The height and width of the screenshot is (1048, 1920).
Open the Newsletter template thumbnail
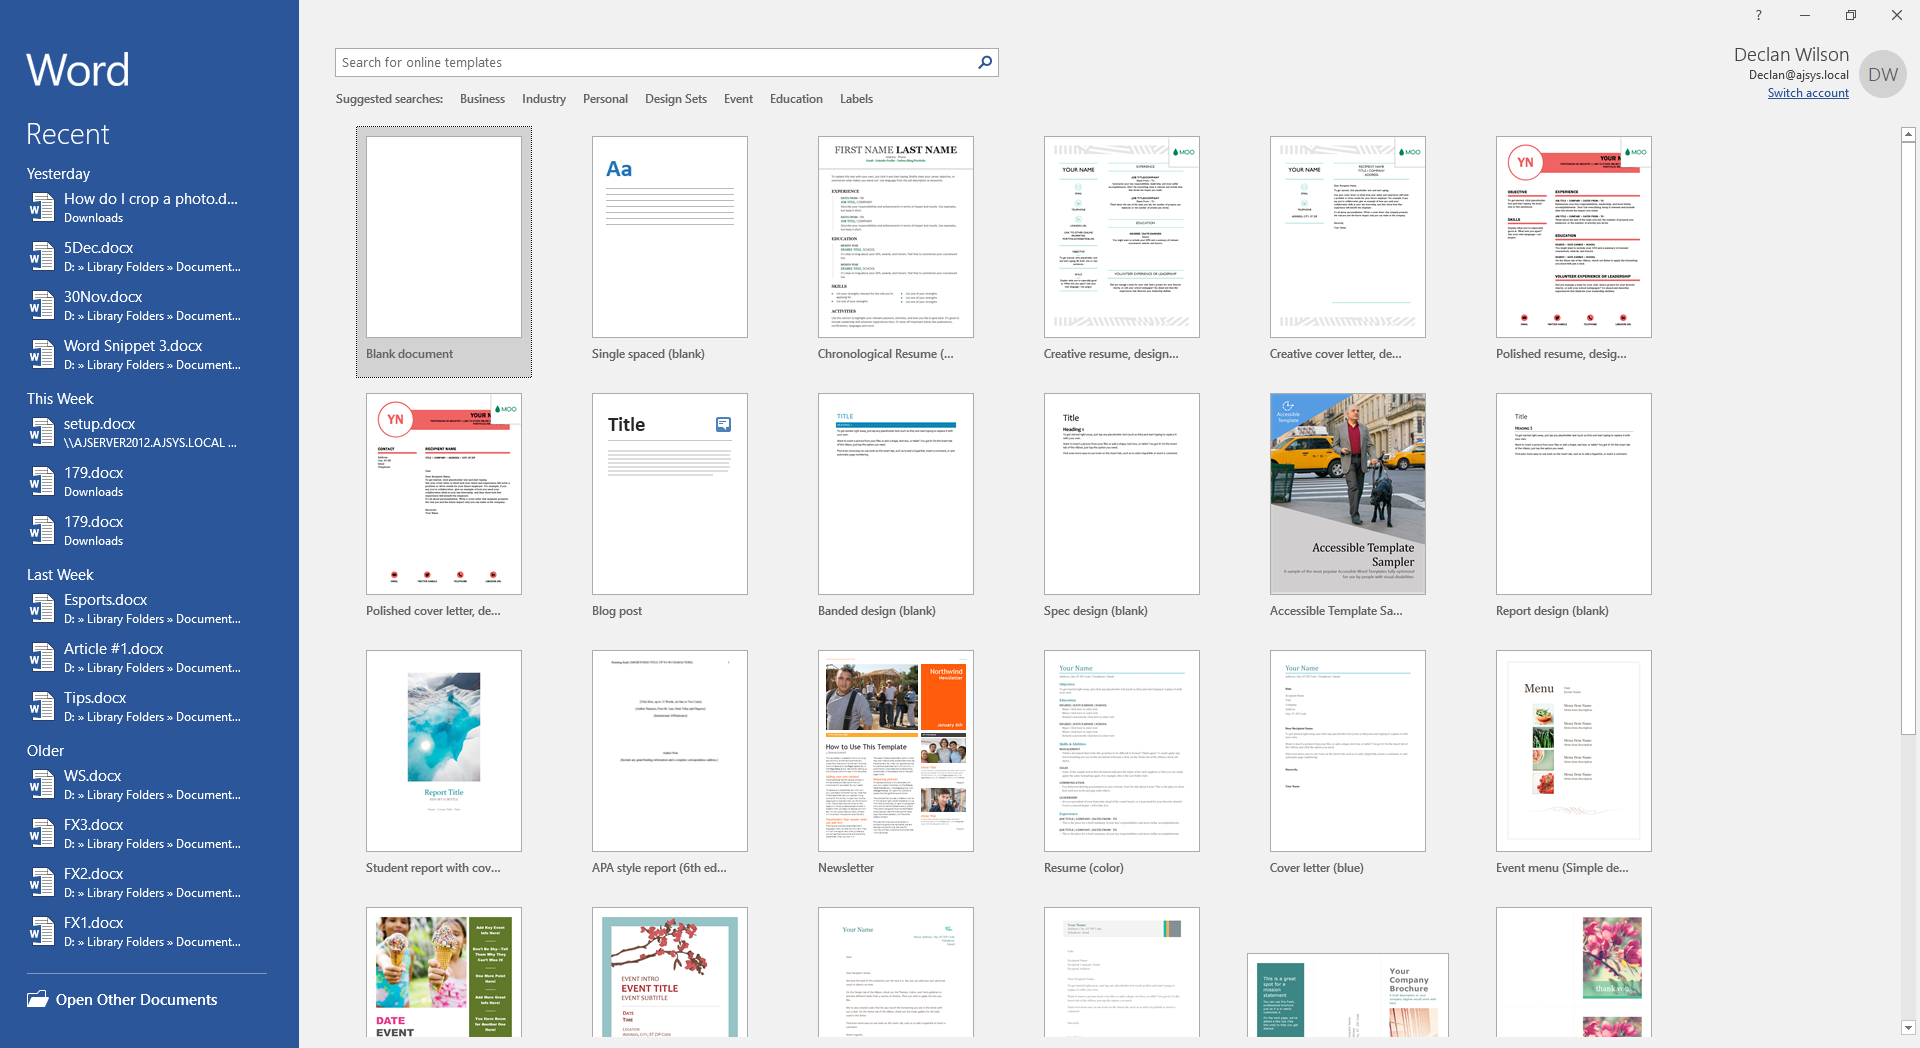(x=895, y=751)
